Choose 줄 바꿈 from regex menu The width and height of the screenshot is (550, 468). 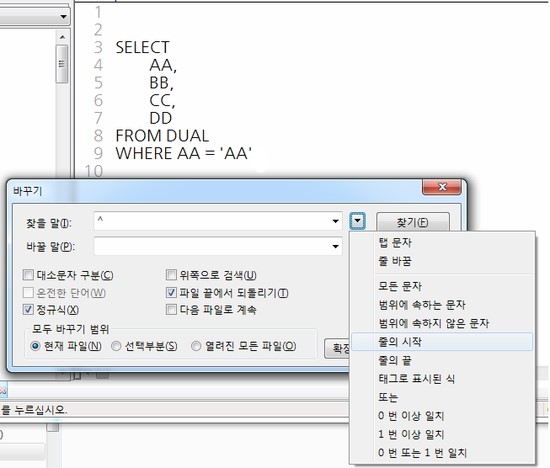pos(442,261)
